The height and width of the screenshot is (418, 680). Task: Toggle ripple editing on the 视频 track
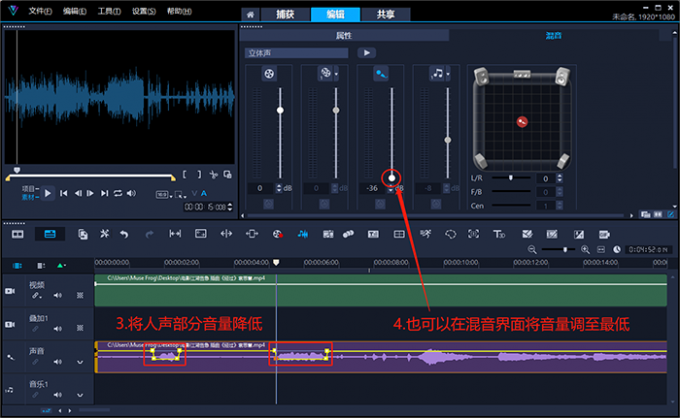(36, 295)
